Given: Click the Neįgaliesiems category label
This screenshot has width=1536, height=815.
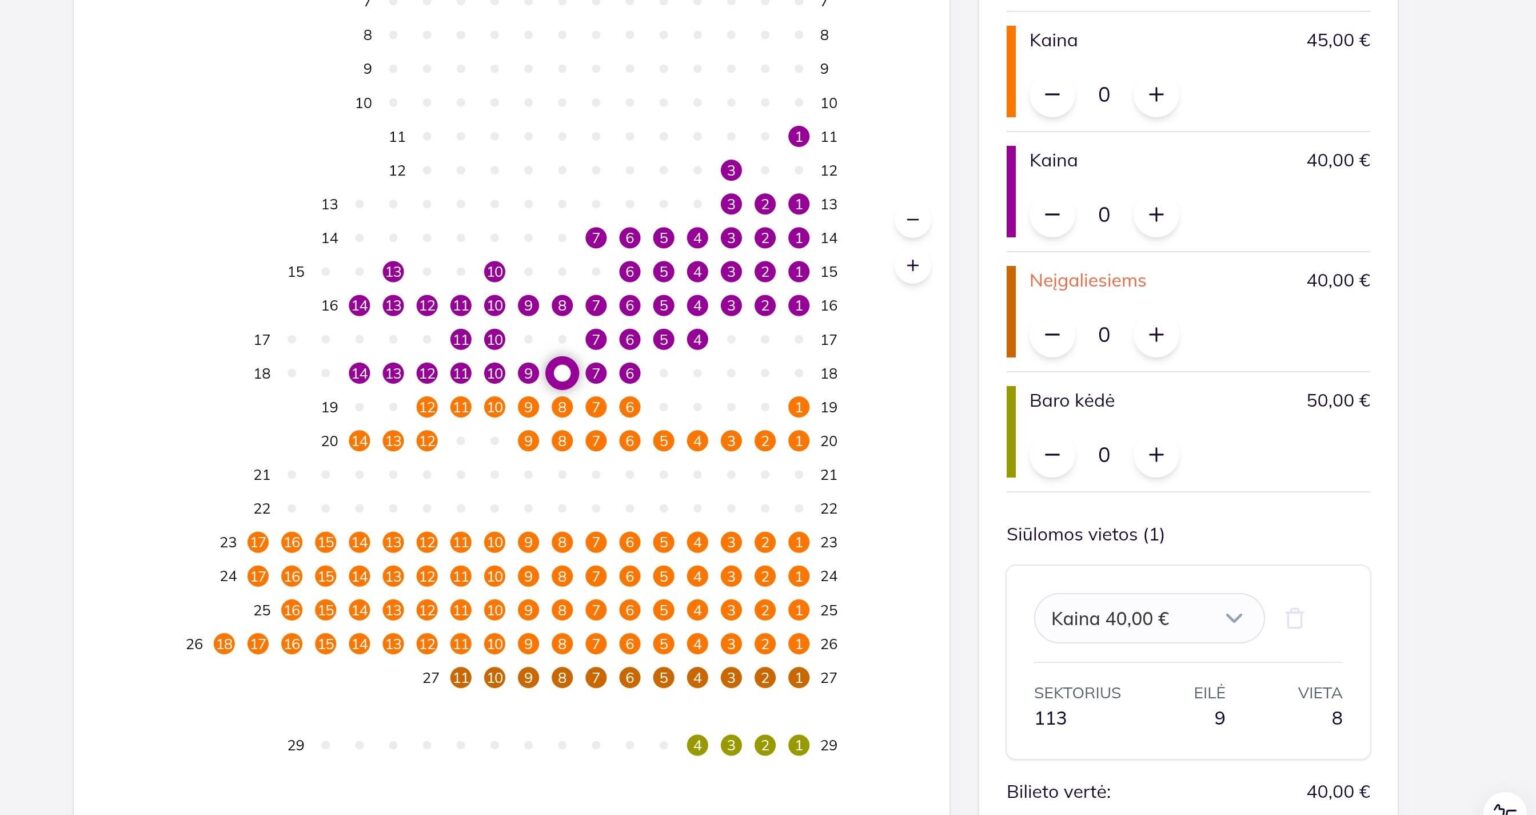Looking at the screenshot, I should pyautogui.click(x=1088, y=281).
